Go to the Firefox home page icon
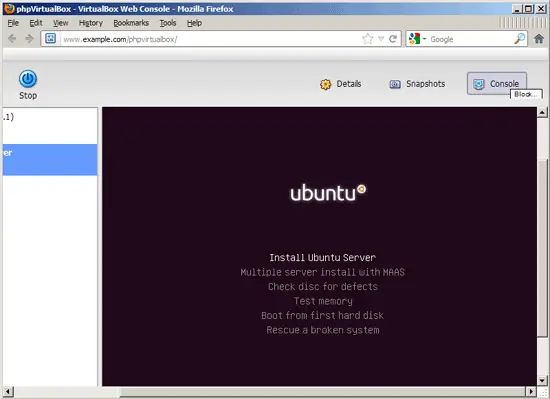Viewport: 550px width, 399px height. (x=539, y=39)
